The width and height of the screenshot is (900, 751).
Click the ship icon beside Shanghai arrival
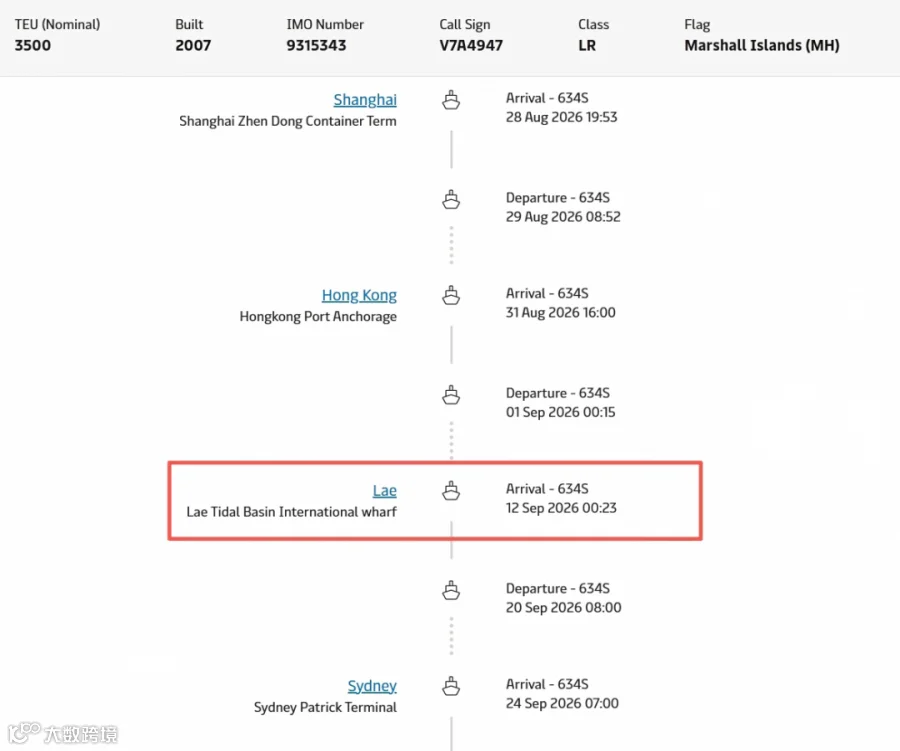coord(451,100)
